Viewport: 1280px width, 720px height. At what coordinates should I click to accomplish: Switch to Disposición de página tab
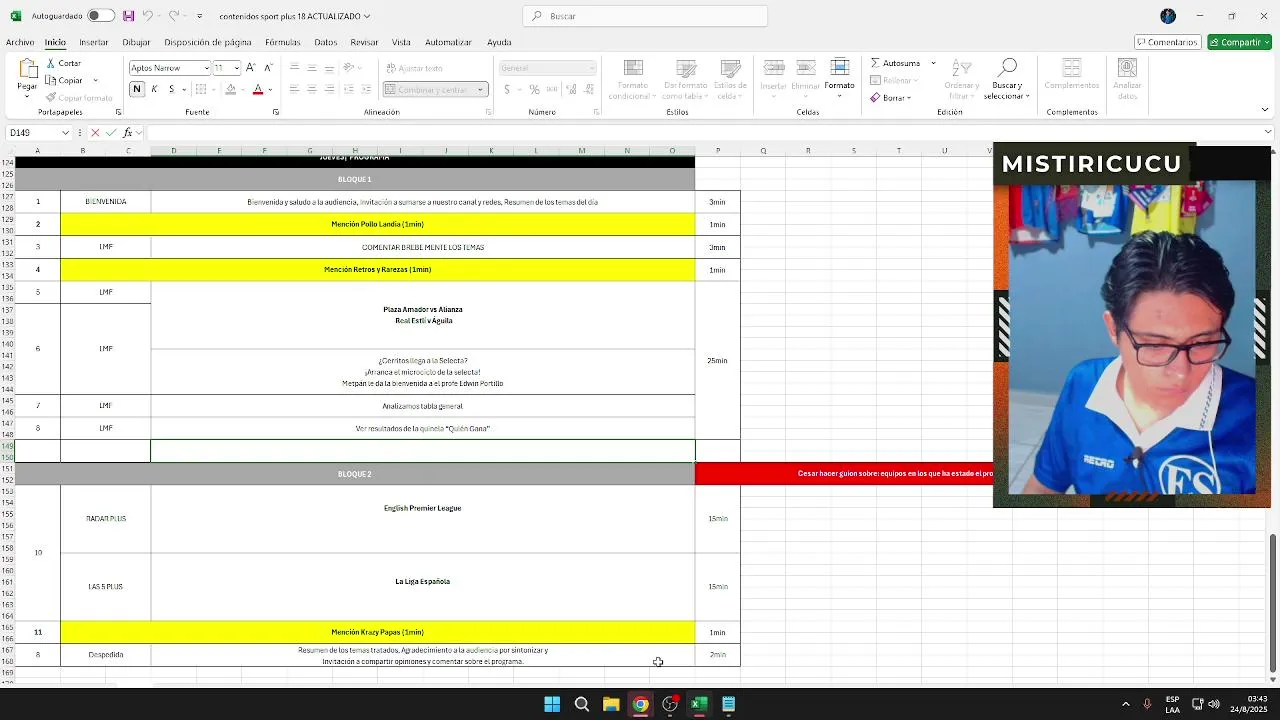(208, 42)
